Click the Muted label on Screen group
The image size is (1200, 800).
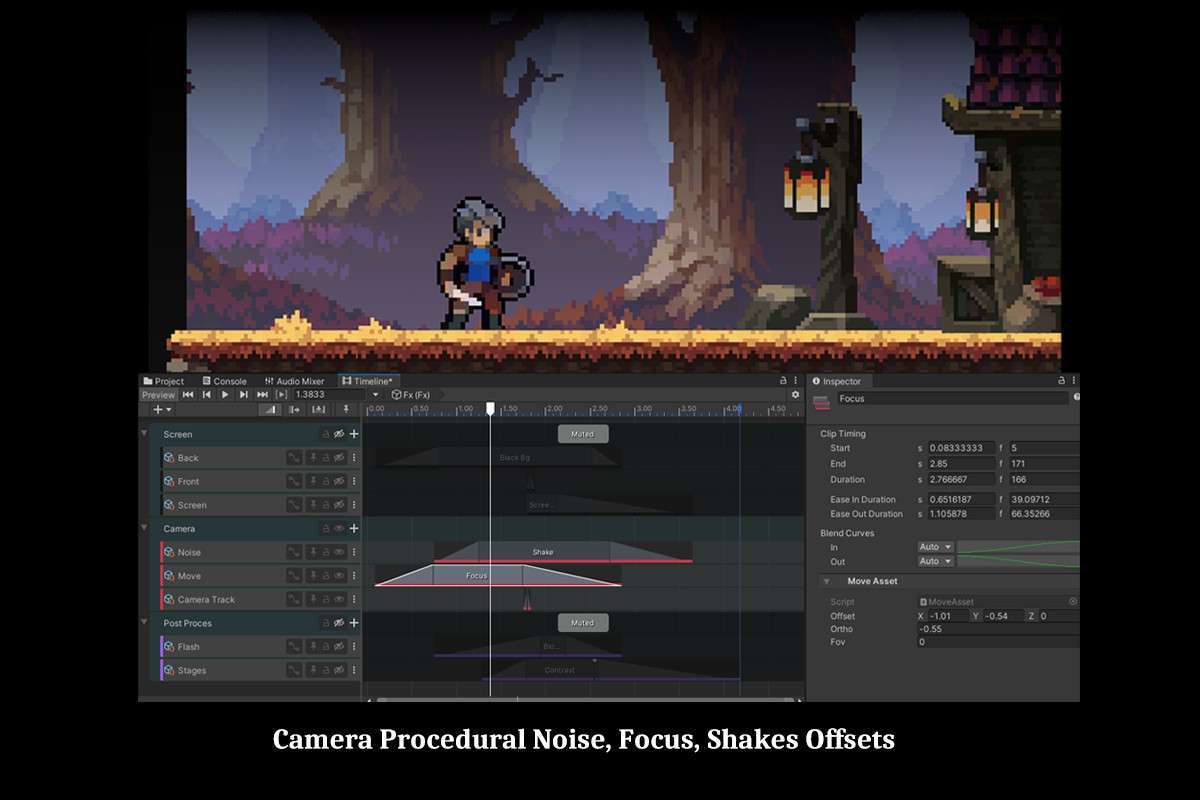583,434
